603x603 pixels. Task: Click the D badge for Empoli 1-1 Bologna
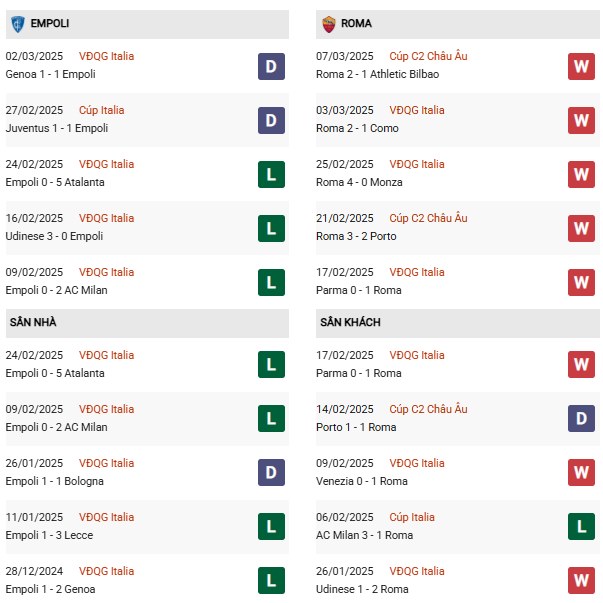[x=271, y=473]
